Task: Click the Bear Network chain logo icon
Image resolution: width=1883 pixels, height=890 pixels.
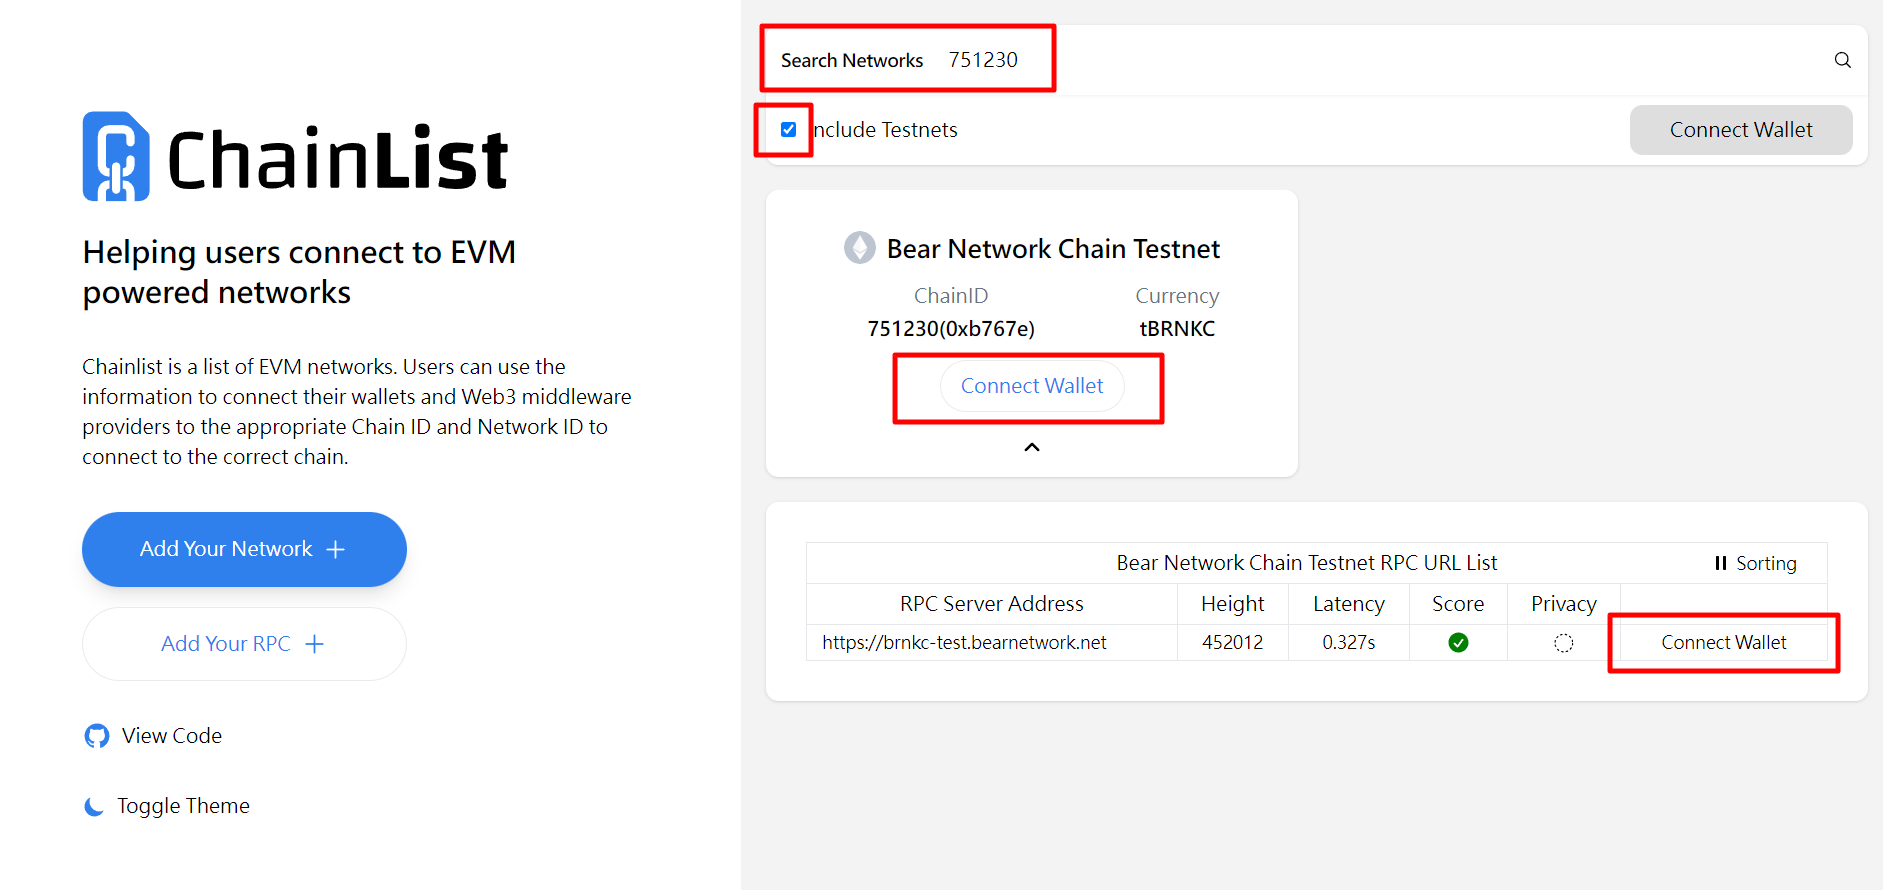Action: click(859, 248)
